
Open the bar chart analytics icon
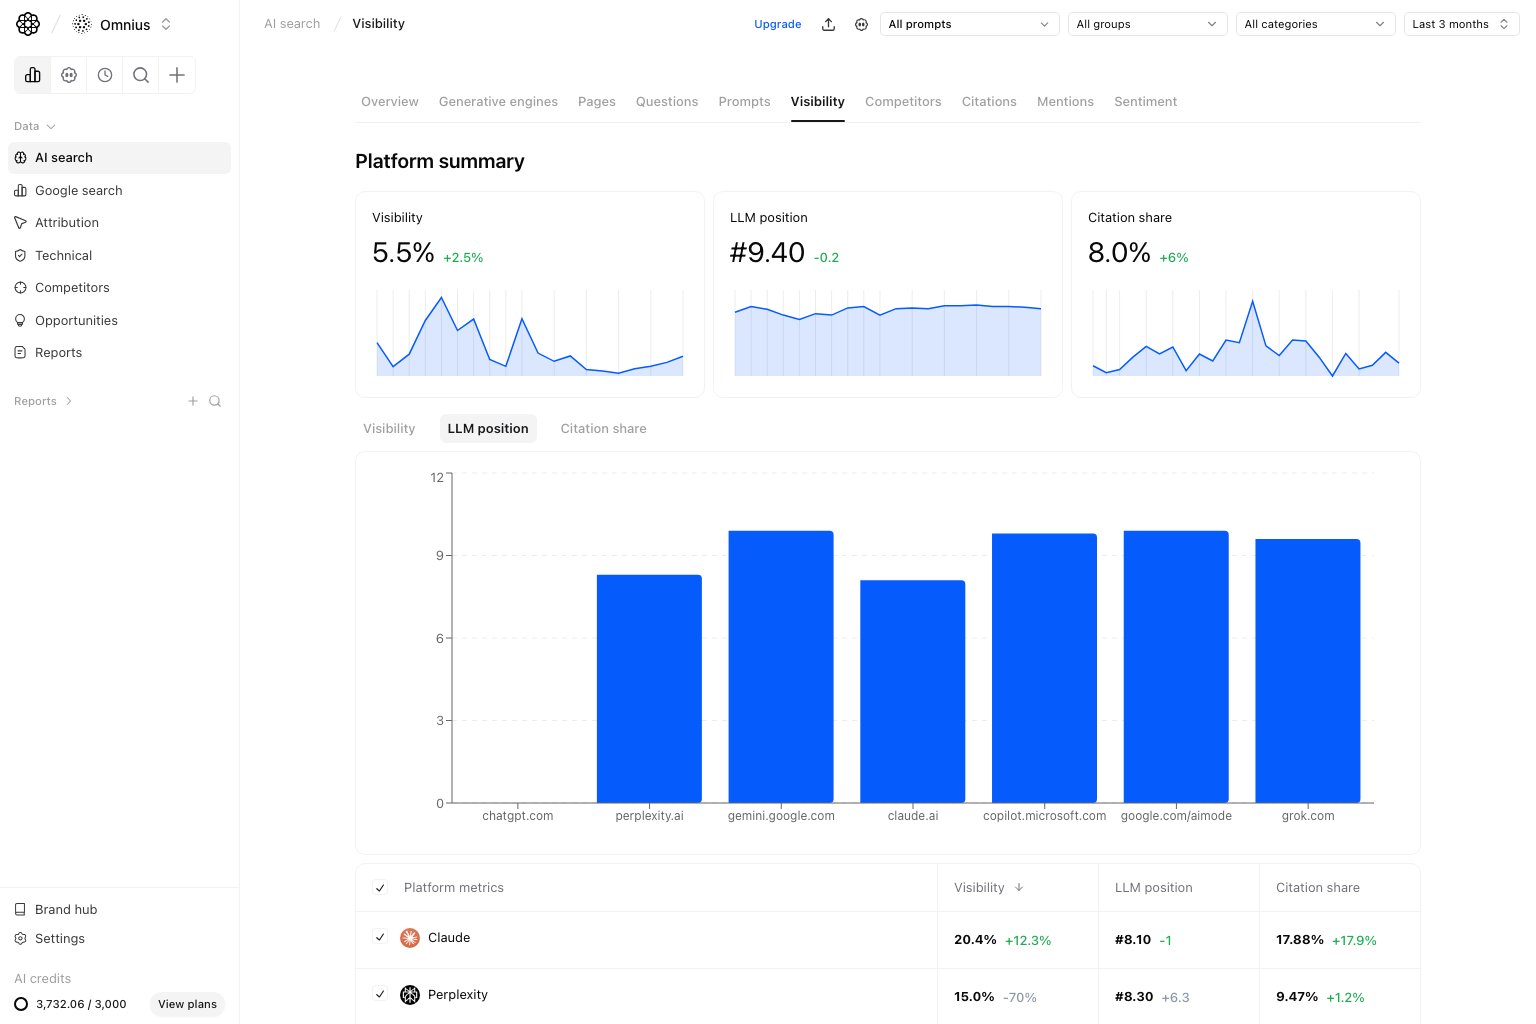33,75
